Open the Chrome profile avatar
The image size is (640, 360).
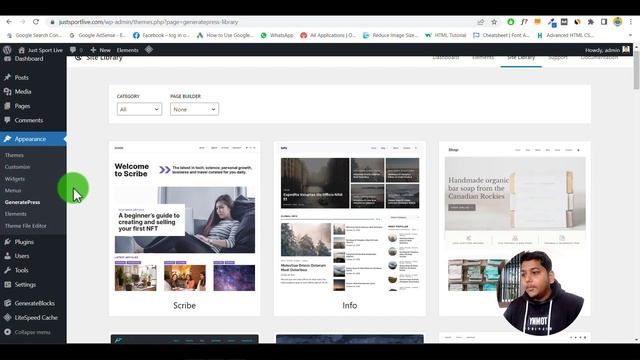pyautogui.click(x=618, y=22)
